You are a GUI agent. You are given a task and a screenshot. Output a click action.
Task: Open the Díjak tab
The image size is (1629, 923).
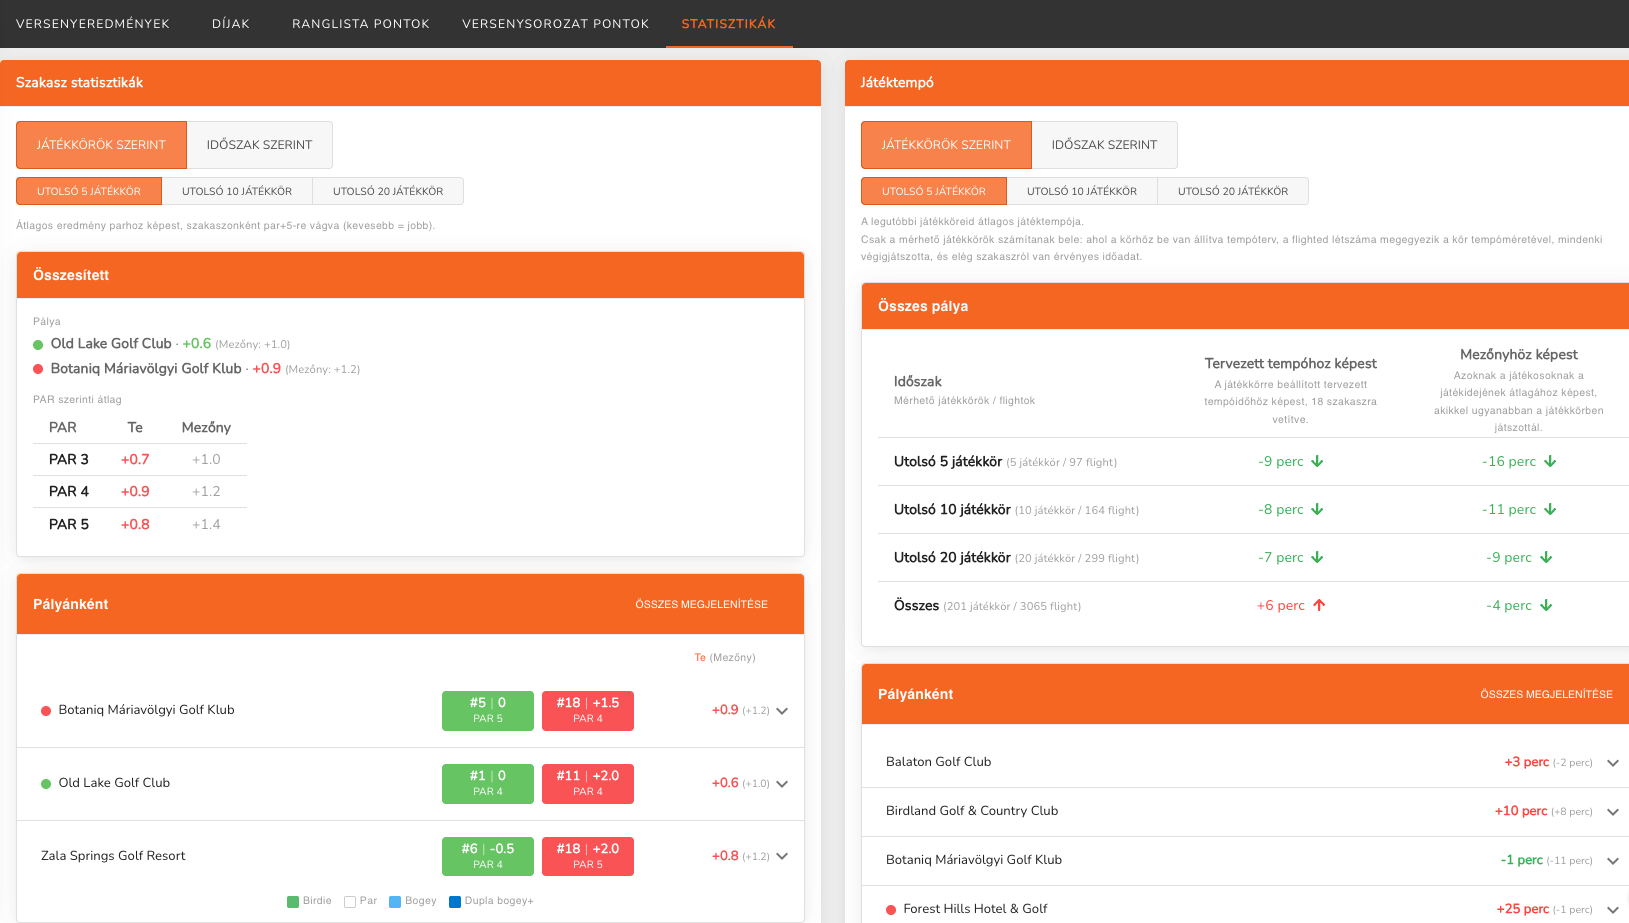pyautogui.click(x=231, y=24)
